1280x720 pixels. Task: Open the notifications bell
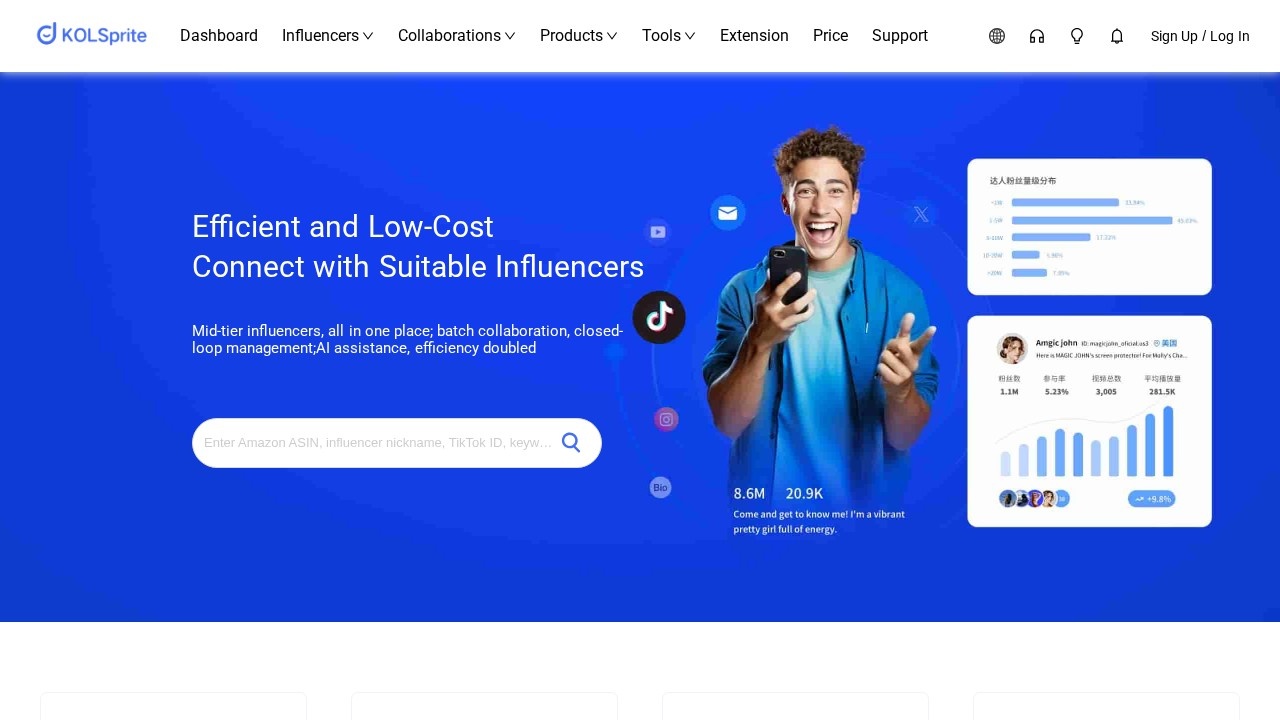tap(1117, 36)
